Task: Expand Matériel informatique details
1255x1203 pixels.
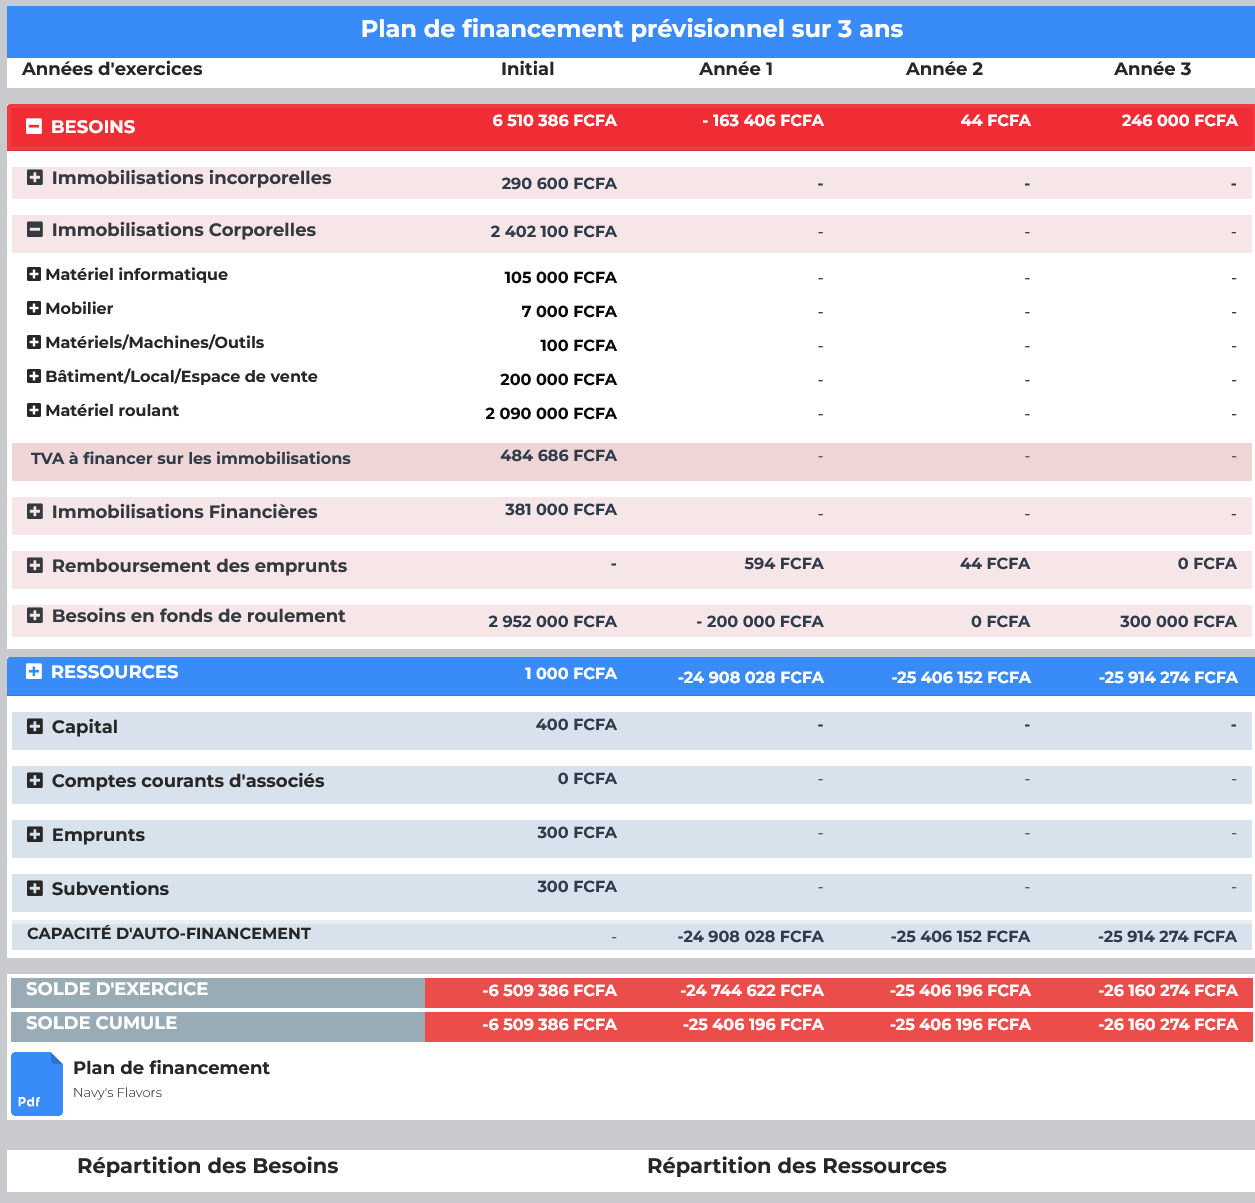Action: point(34,274)
